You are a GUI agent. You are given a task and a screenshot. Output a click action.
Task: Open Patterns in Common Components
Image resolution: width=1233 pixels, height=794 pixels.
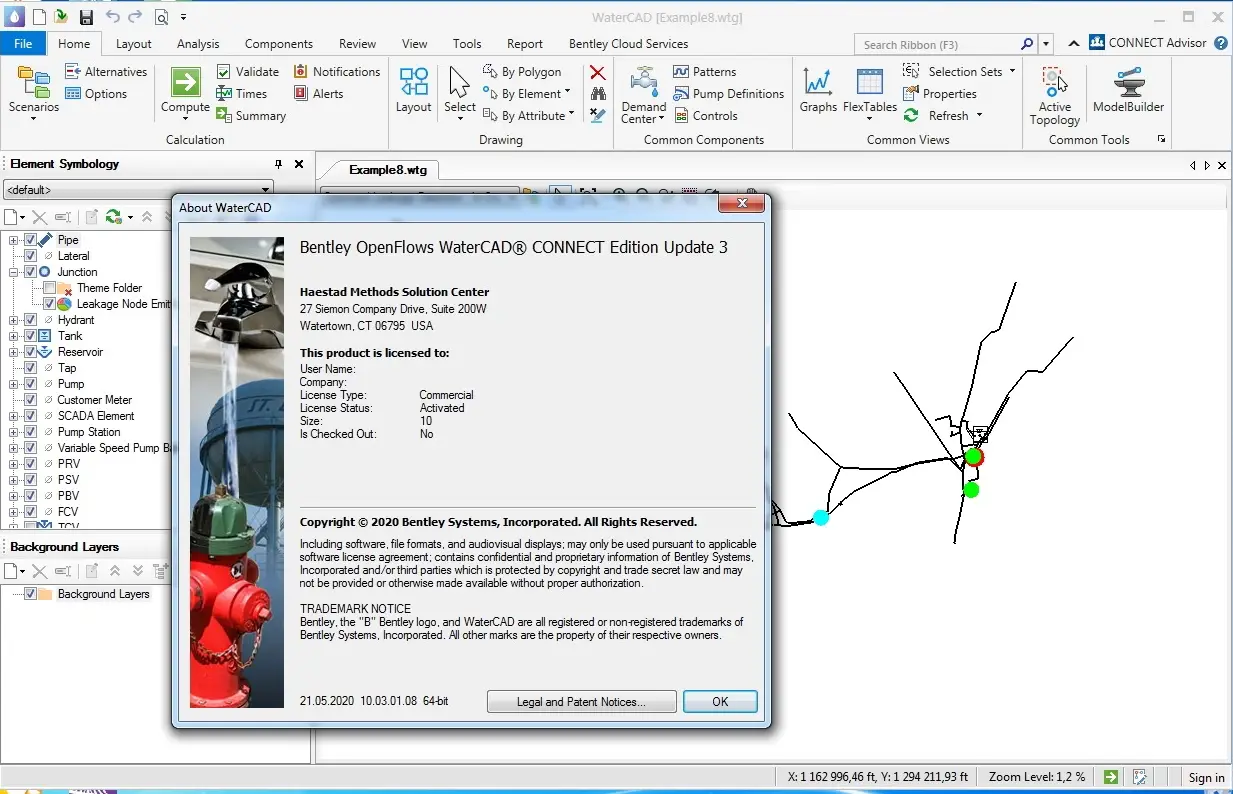point(704,72)
